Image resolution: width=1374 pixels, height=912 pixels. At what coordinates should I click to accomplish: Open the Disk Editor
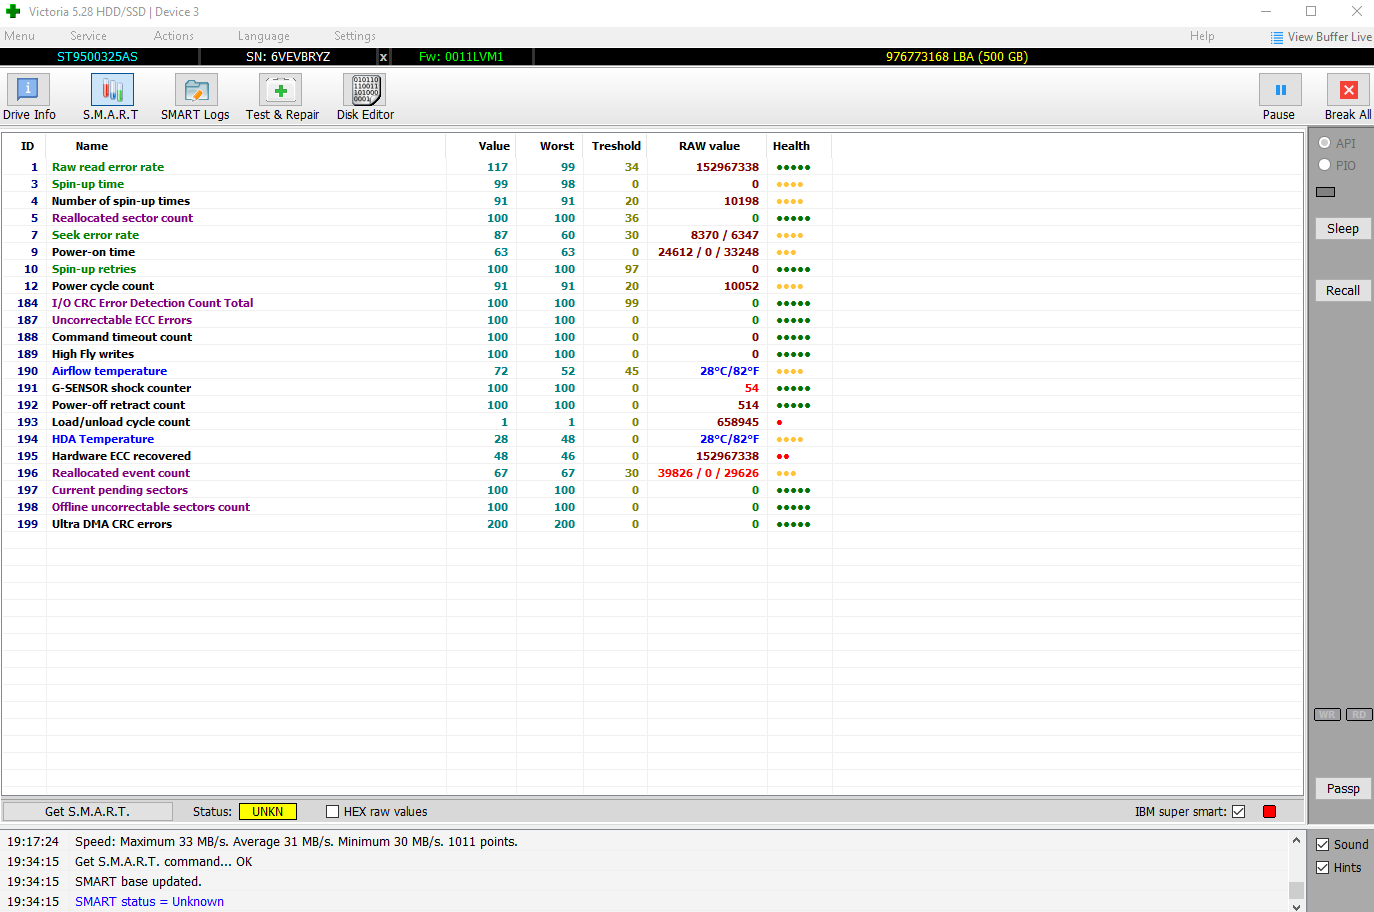[365, 91]
